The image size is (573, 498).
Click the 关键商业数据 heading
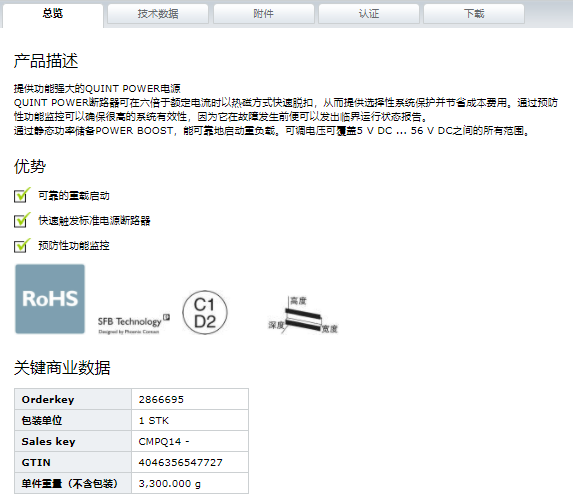click(x=62, y=368)
